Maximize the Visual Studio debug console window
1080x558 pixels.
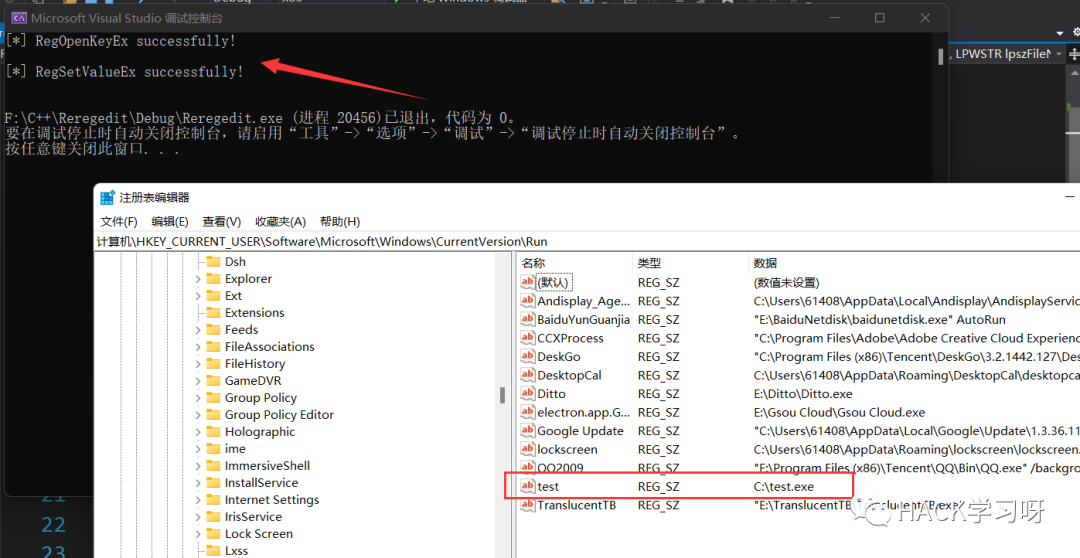880,18
